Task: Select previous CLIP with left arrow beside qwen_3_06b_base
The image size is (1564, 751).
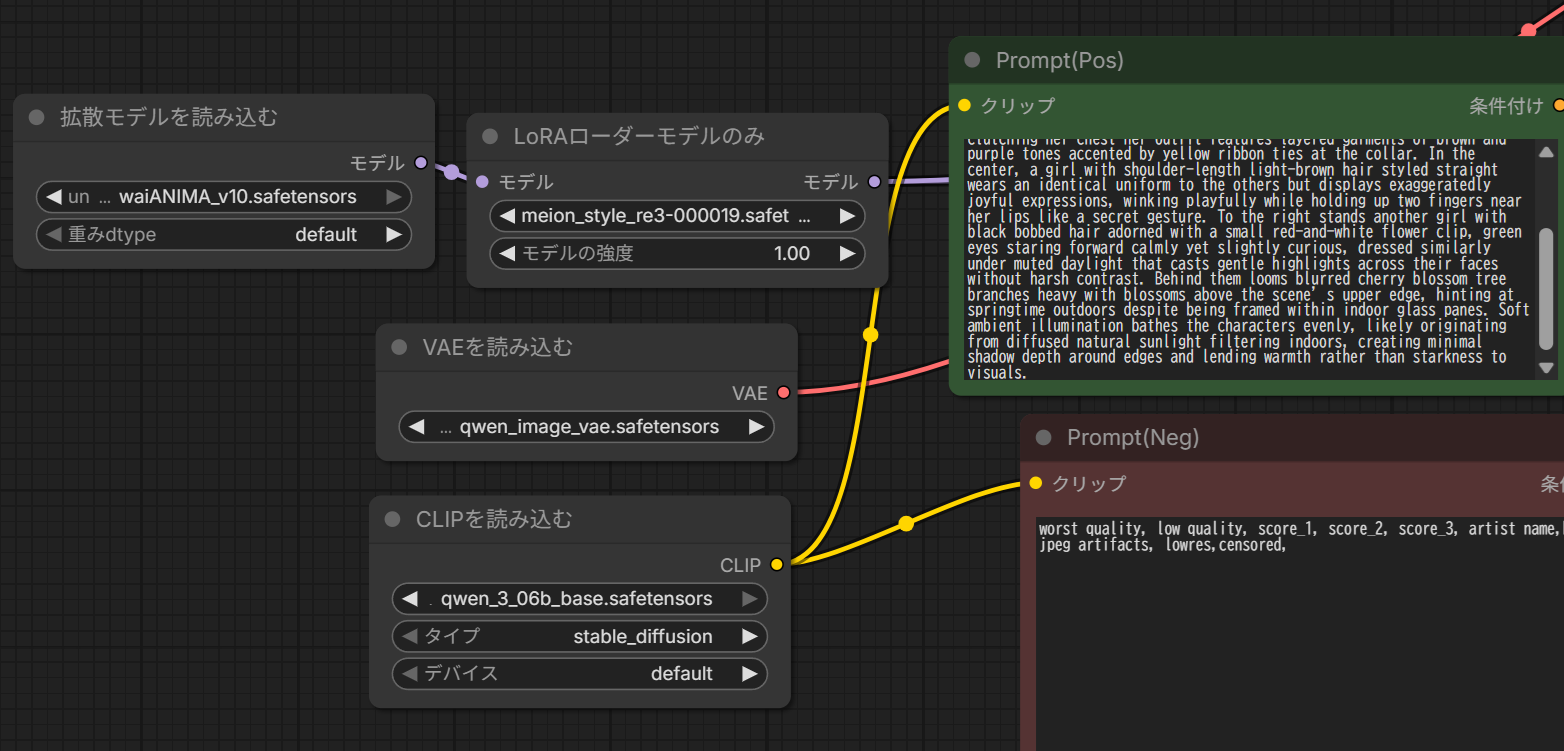Action: (409, 599)
